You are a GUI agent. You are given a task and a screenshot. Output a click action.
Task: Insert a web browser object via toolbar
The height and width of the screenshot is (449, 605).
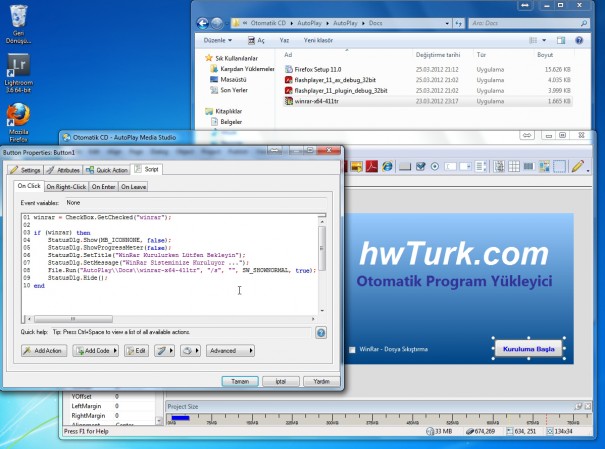[x=387, y=167]
